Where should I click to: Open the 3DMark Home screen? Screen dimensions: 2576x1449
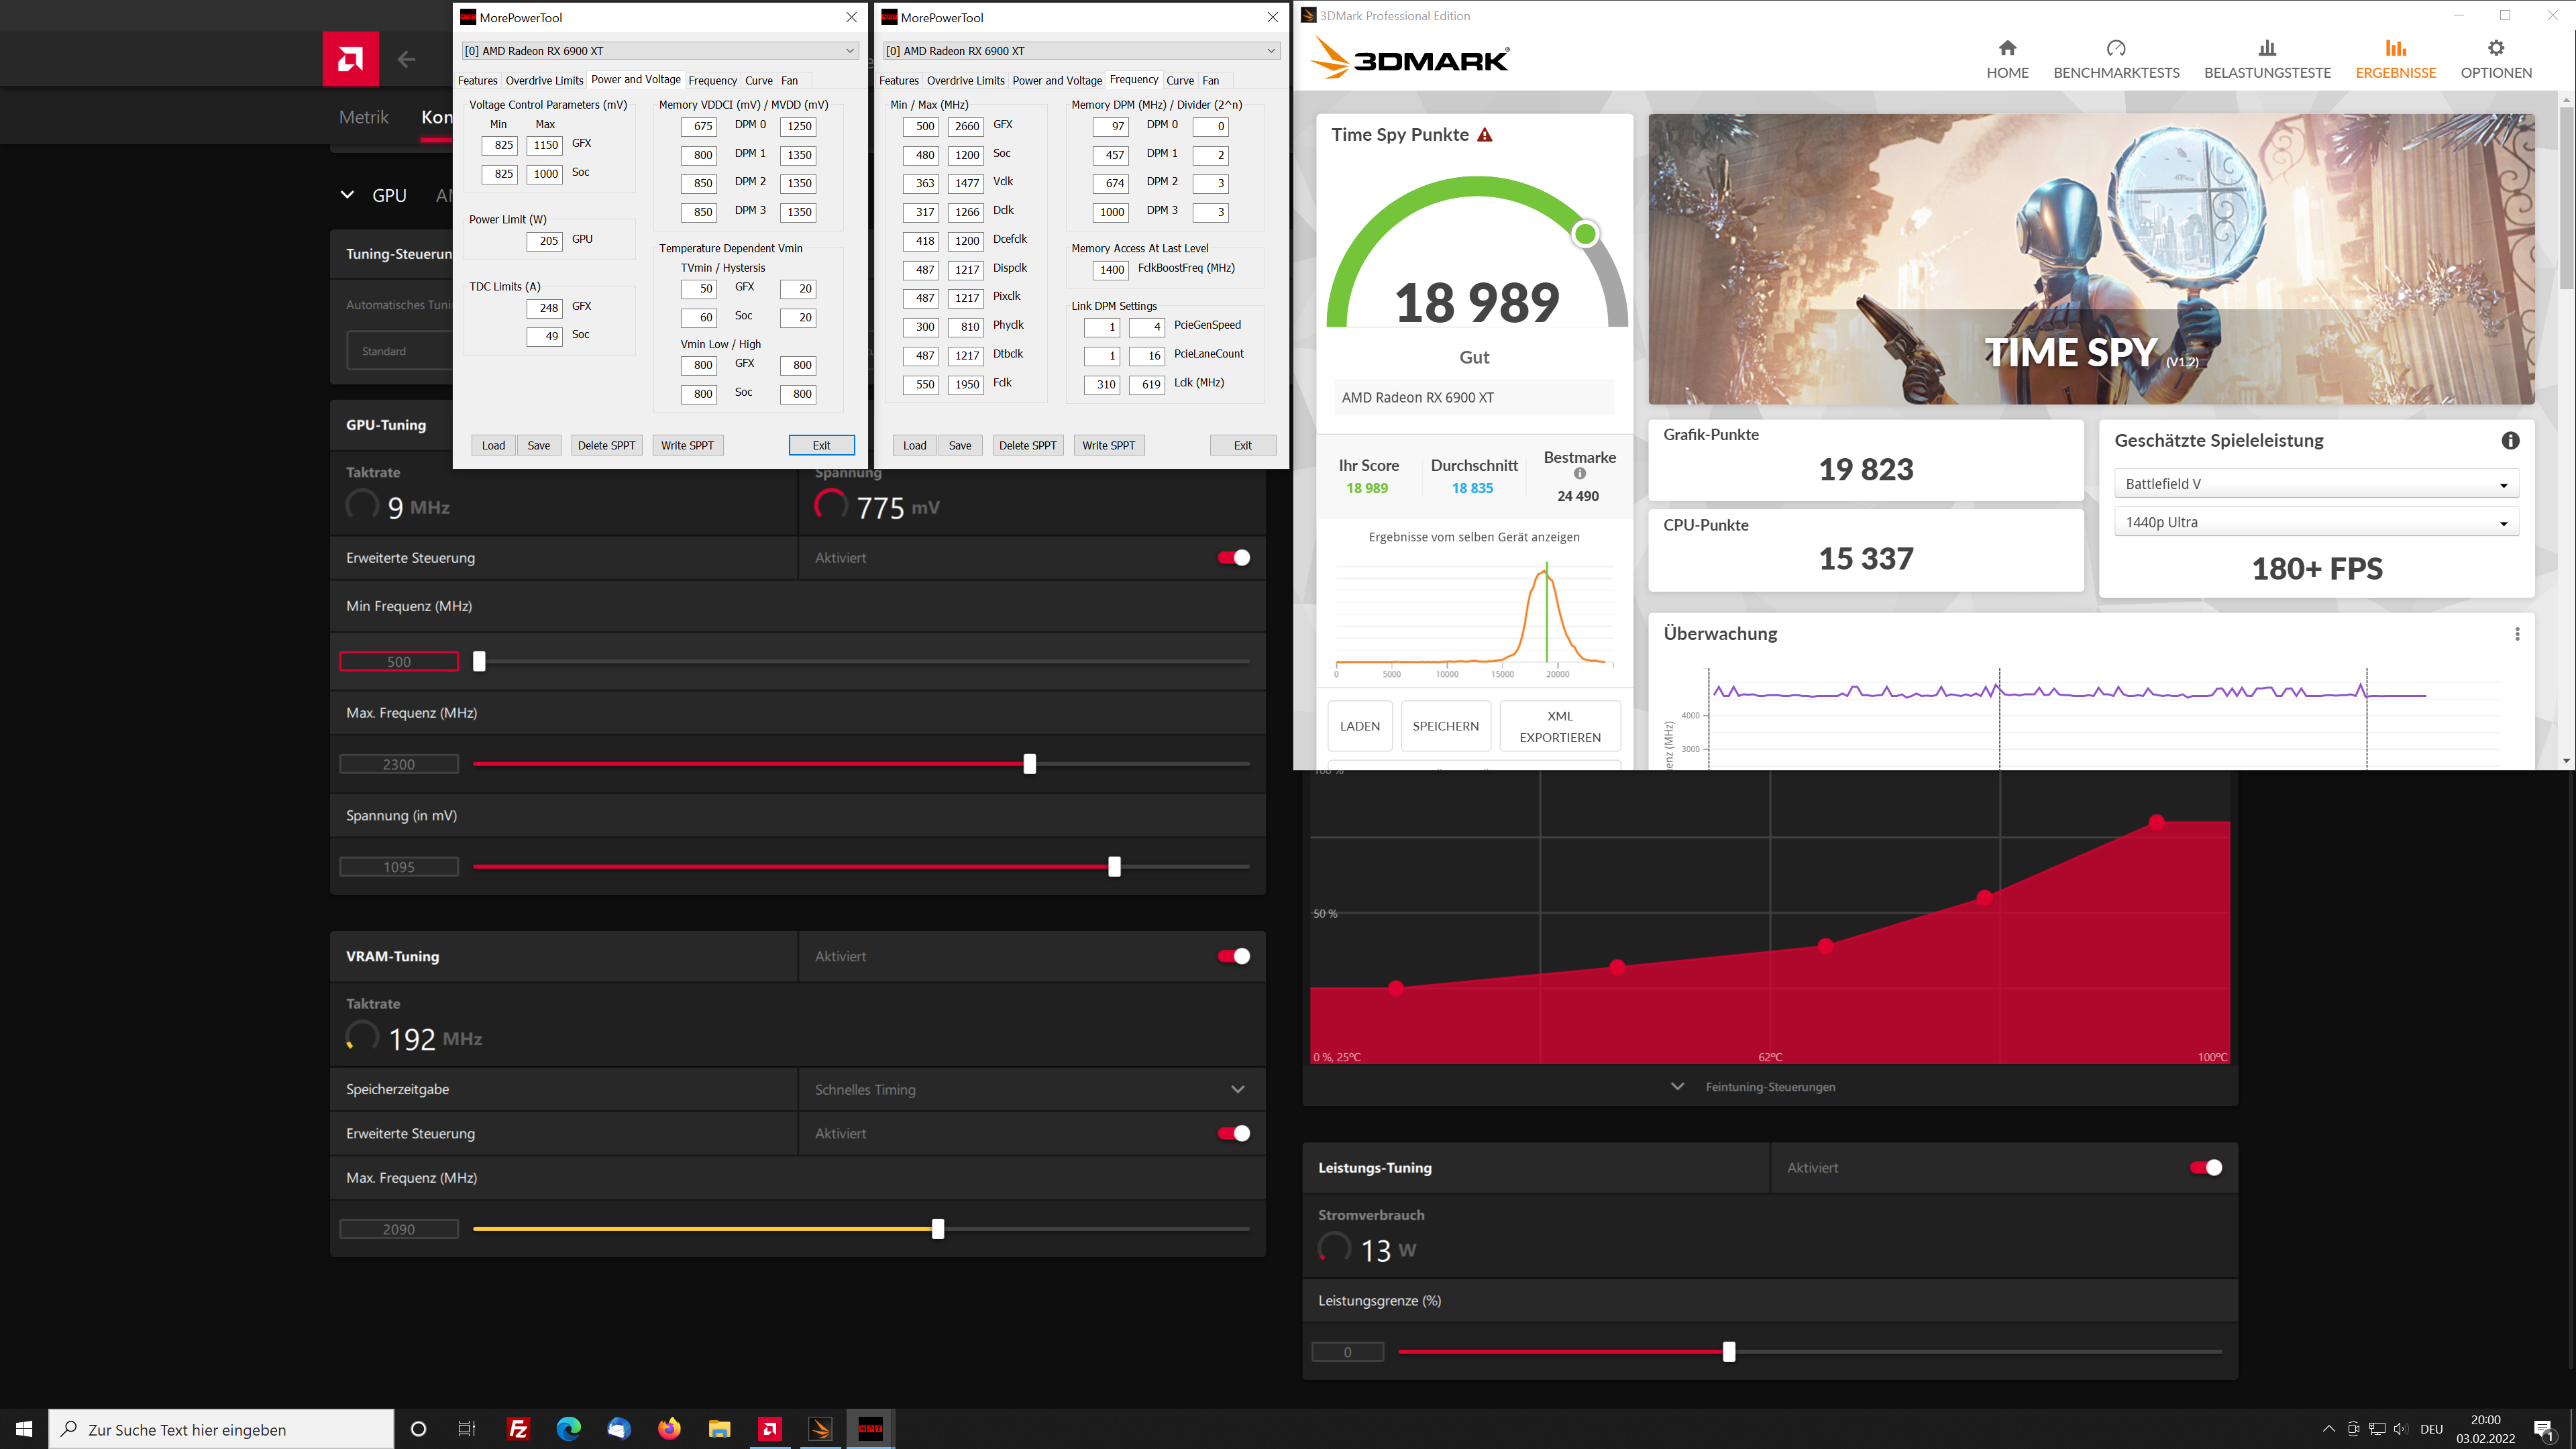pos(2007,57)
